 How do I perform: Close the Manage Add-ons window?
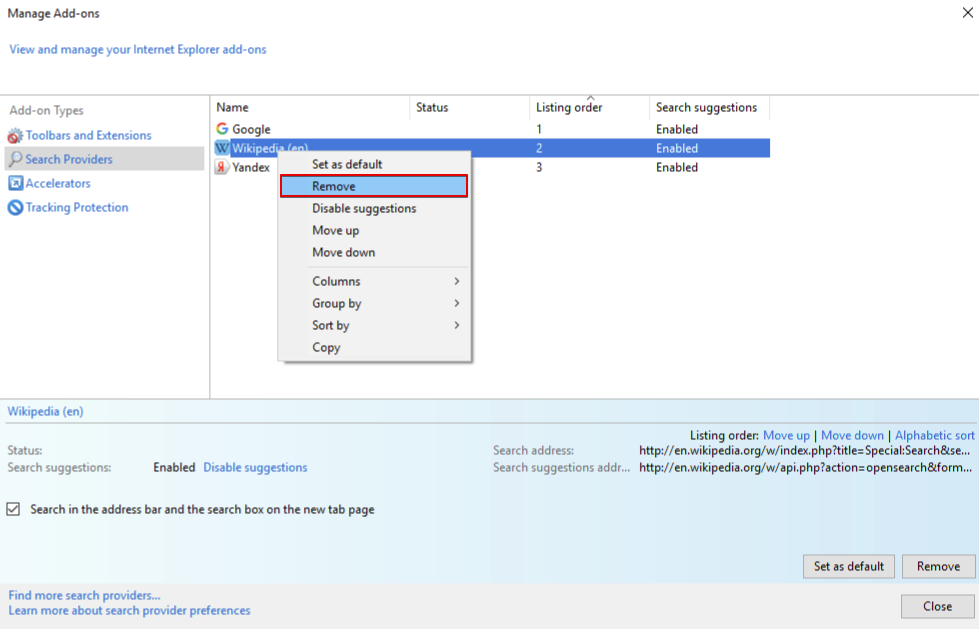click(967, 12)
